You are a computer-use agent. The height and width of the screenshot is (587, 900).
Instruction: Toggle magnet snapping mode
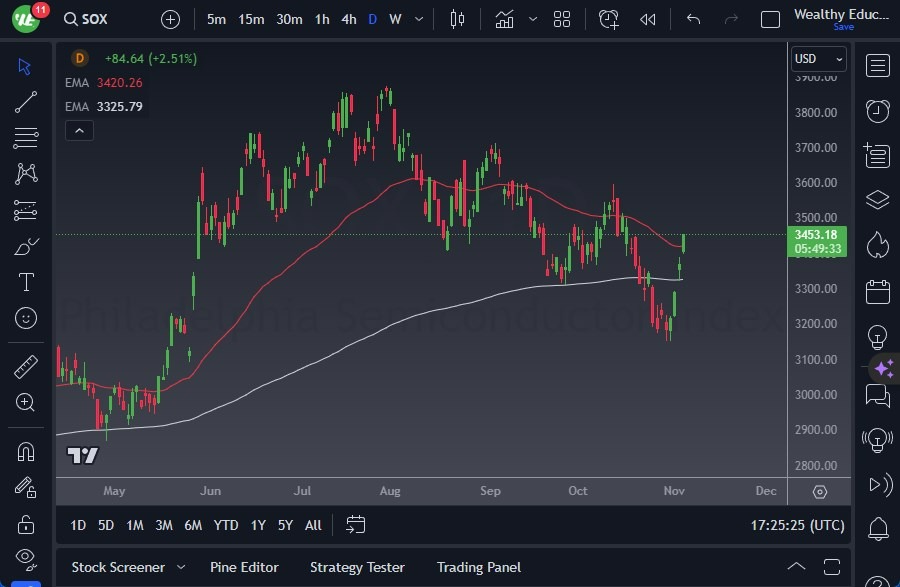(25, 451)
